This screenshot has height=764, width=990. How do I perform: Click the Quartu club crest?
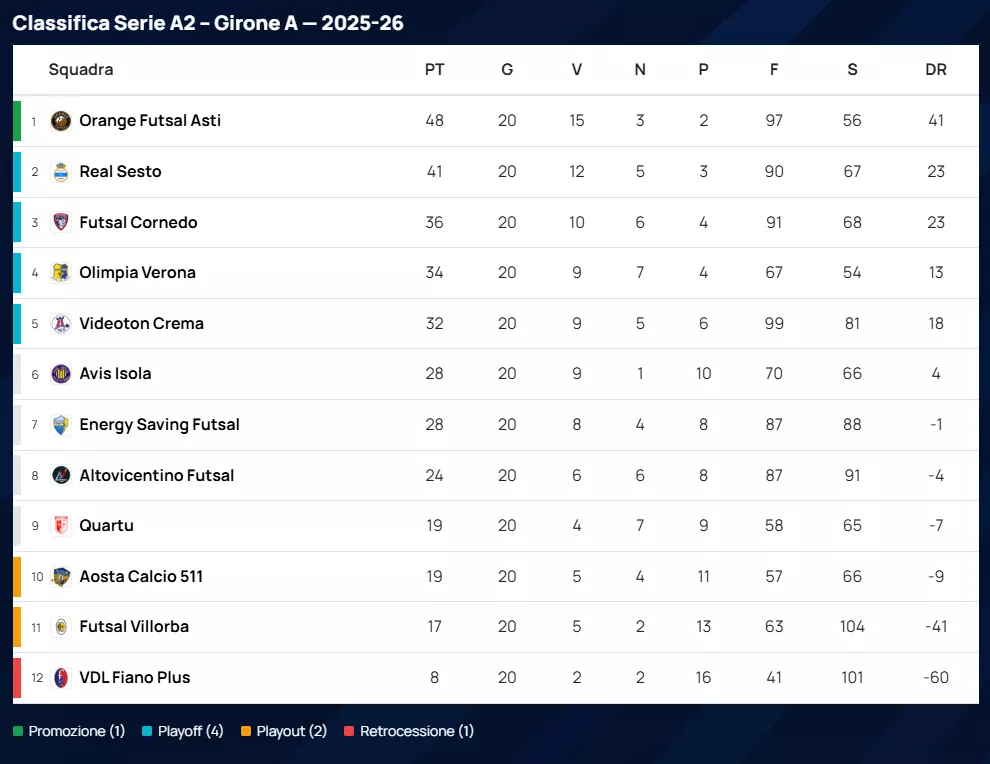(x=61, y=526)
